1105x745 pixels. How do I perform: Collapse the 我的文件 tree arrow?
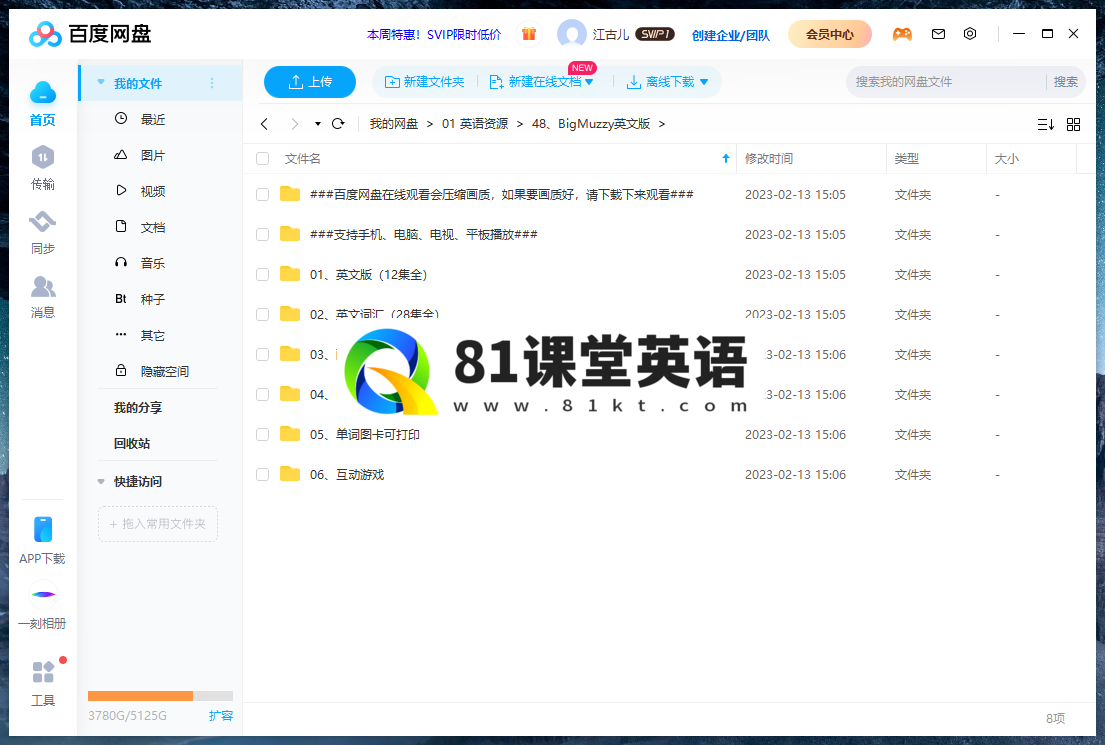tap(101, 82)
